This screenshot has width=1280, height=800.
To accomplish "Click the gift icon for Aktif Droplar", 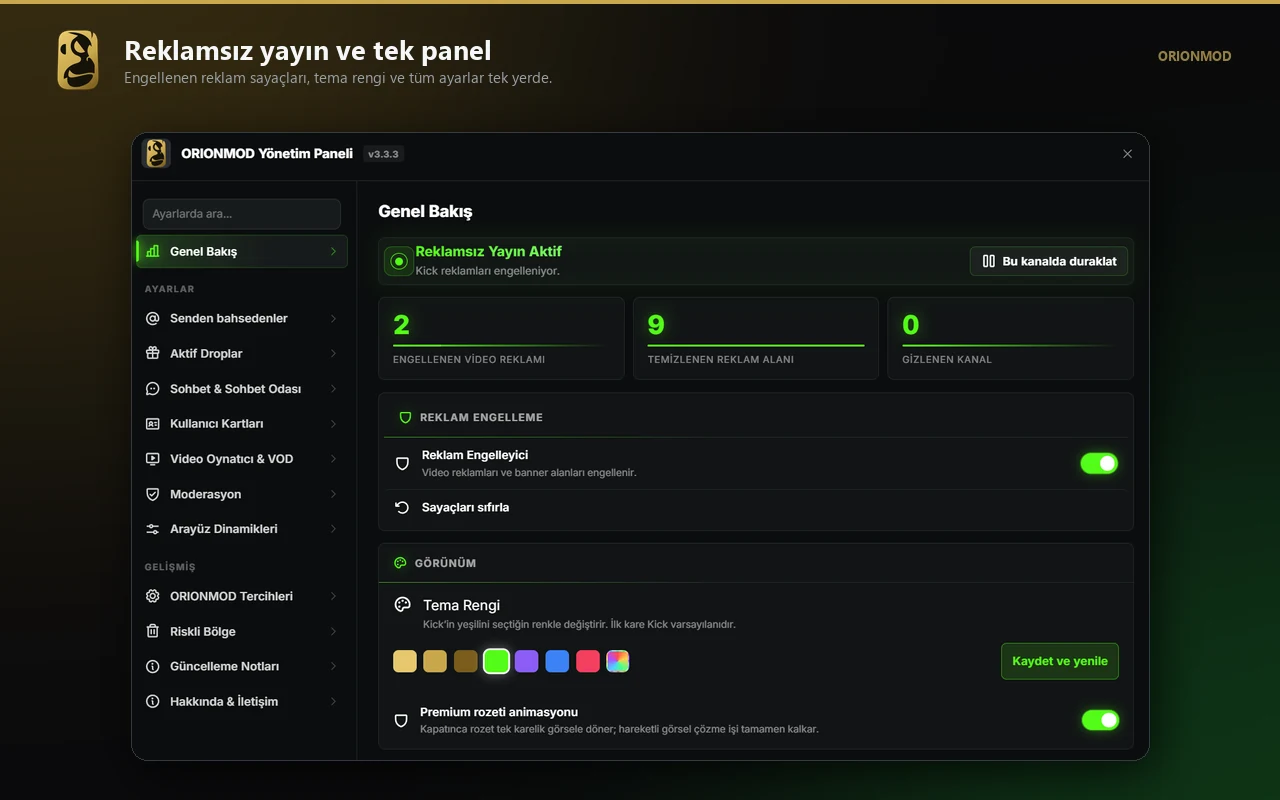I will 153,353.
